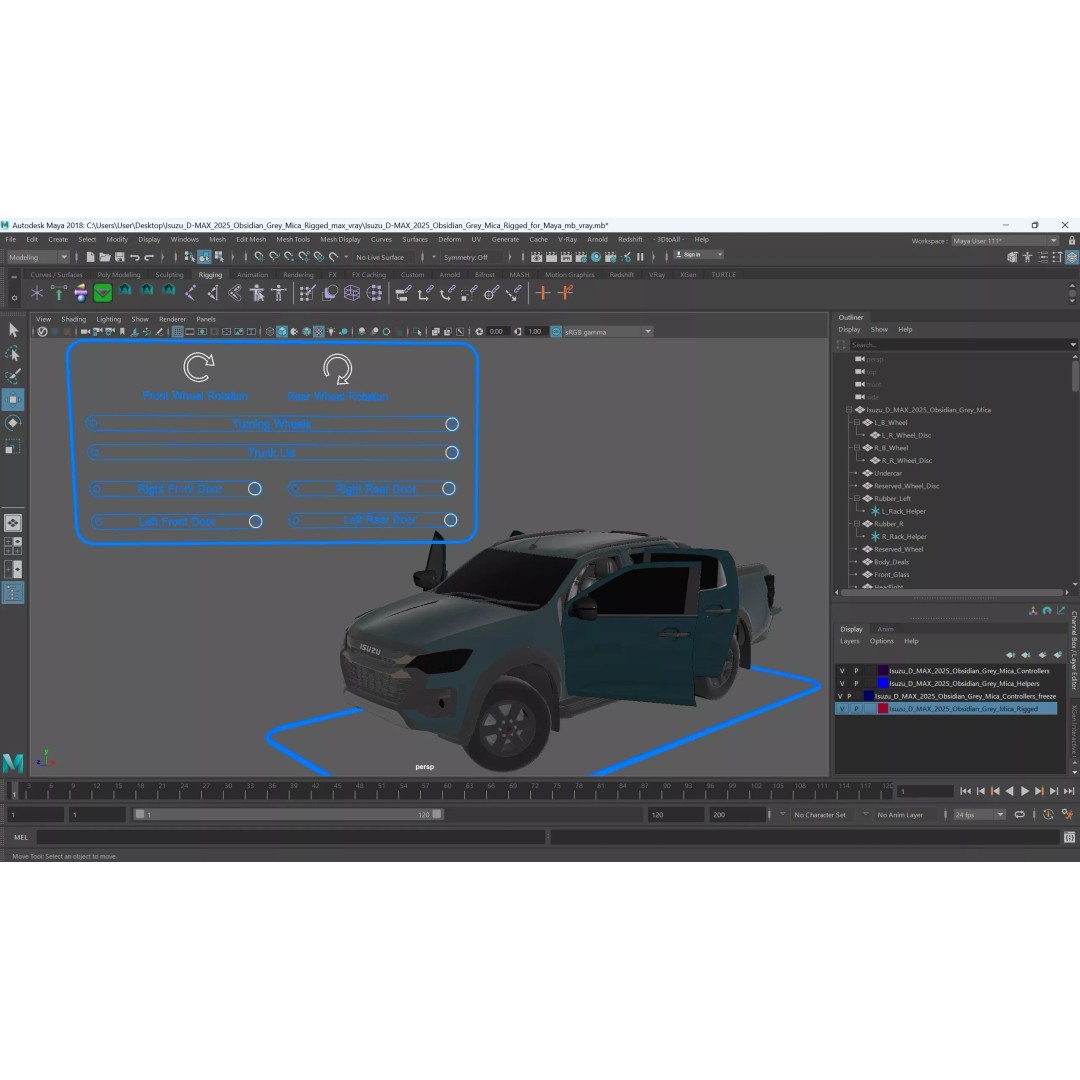Open Animation Preferences running-man icon
Image resolution: width=1080 pixels, height=1080 pixels.
pyautogui.click(x=1068, y=814)
